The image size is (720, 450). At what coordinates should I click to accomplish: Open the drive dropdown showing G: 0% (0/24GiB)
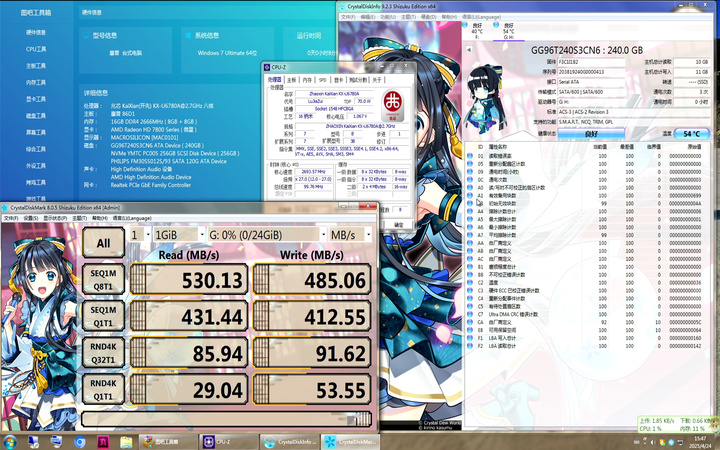[267, 235]
